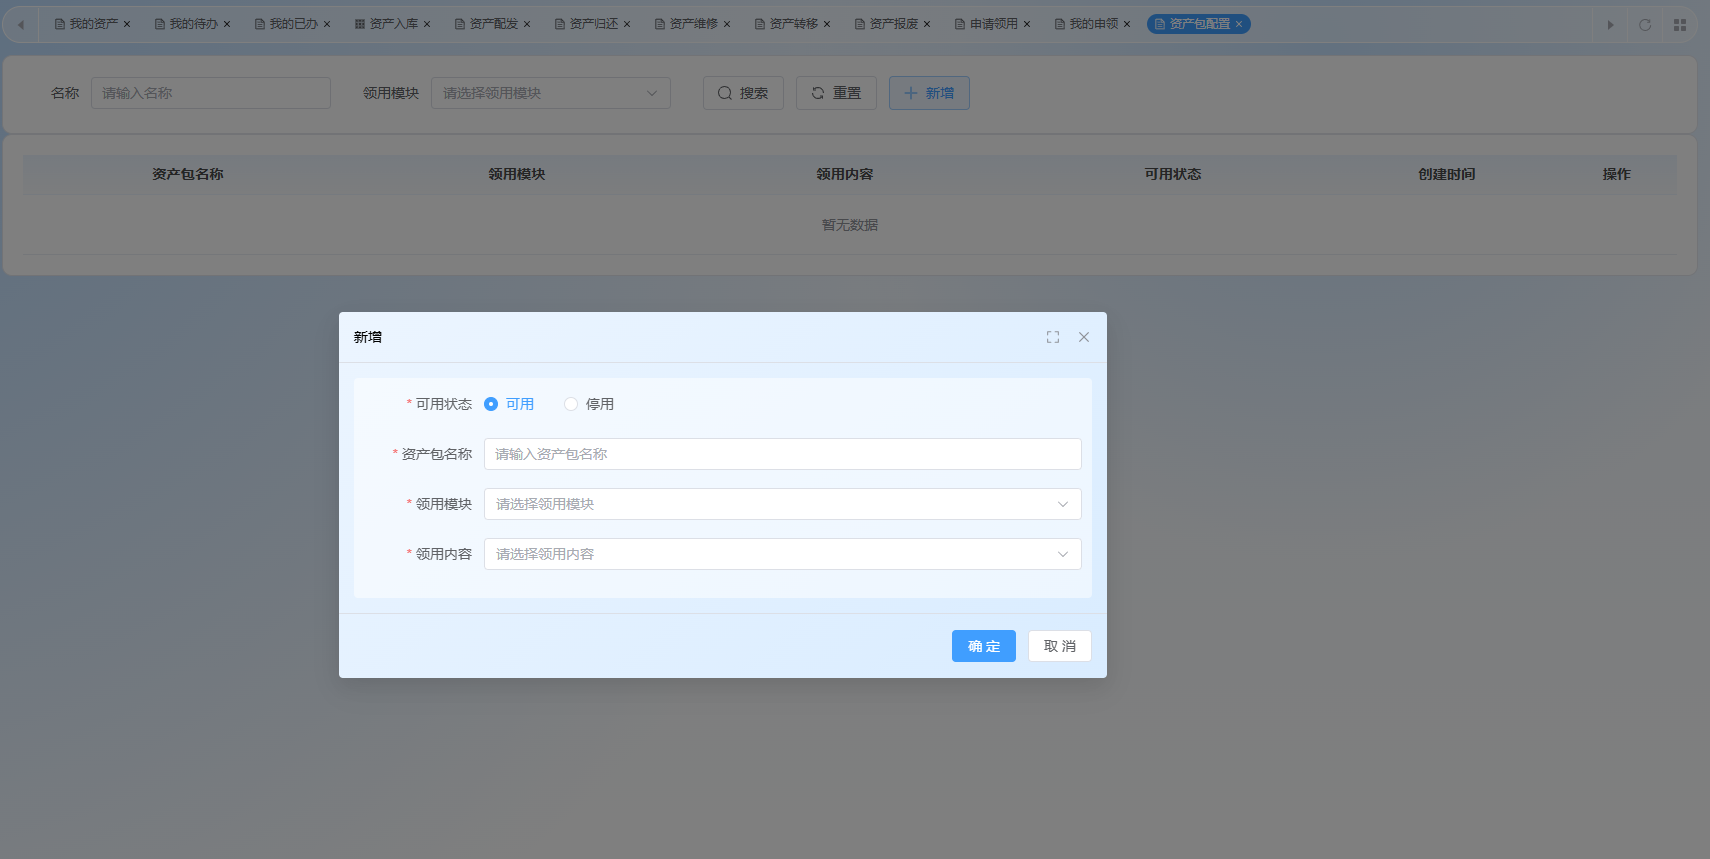This screenshot has width=1710, height=859.
Task: Close the 资产转移 tab
Action: [827, 24]
